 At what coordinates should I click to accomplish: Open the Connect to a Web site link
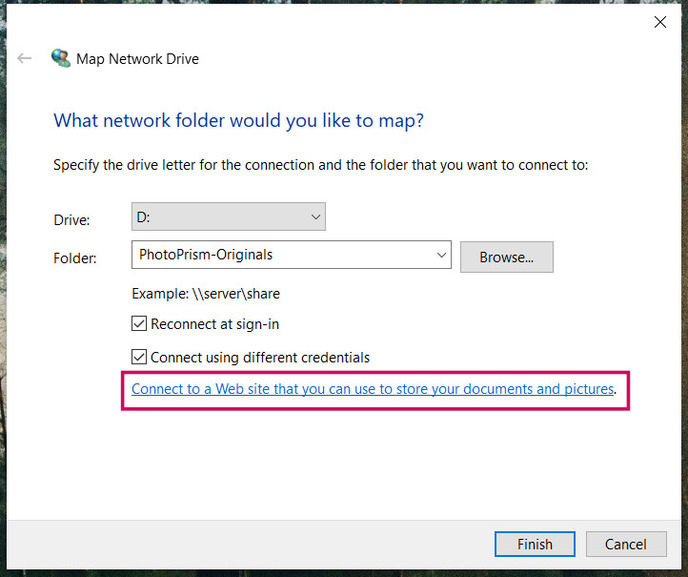coord(372,389)
